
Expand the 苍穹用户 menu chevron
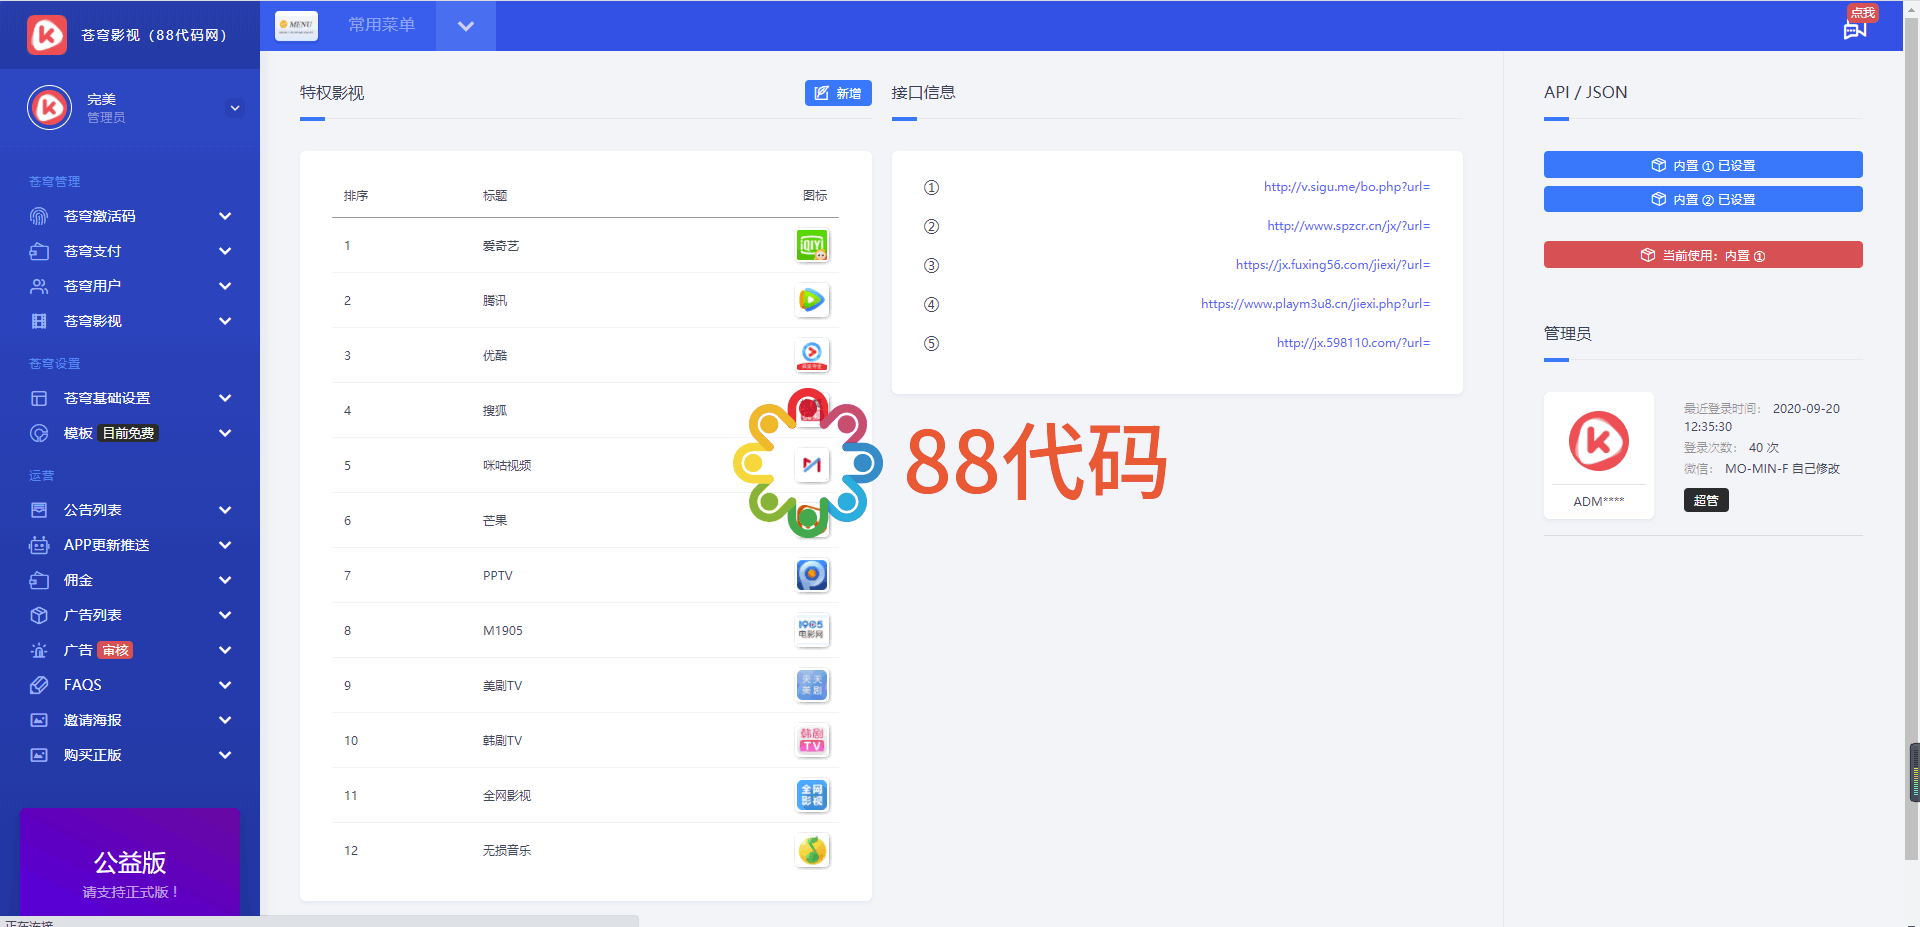pos(225,286)
